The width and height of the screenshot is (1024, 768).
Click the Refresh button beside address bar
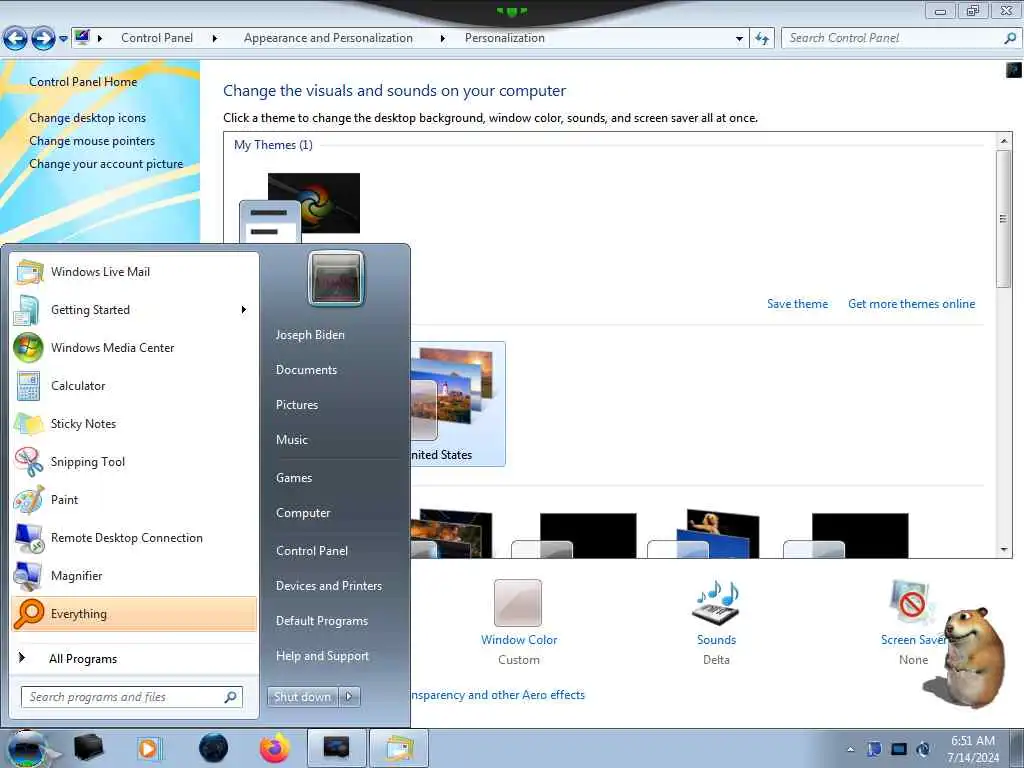[761, 39]
